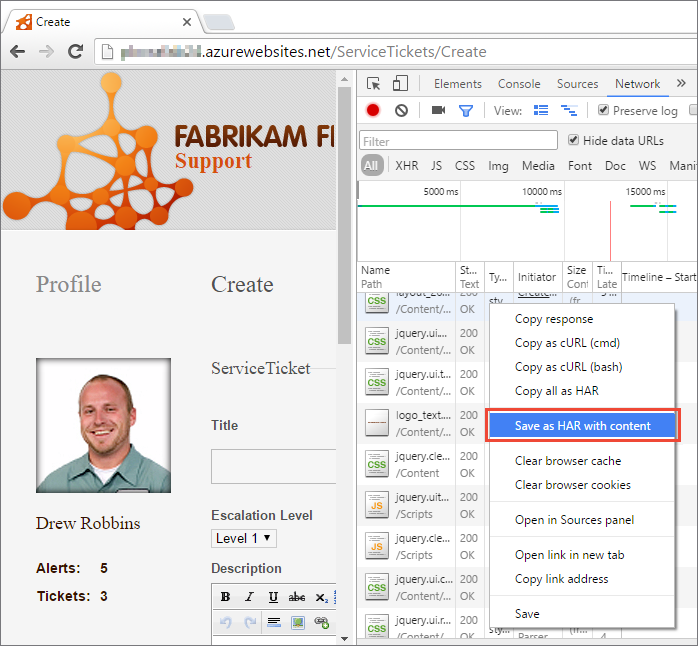This screenshot has width=698, height=646.
Task: Click the page info icon in the address bar
Action: click(107, 52)
